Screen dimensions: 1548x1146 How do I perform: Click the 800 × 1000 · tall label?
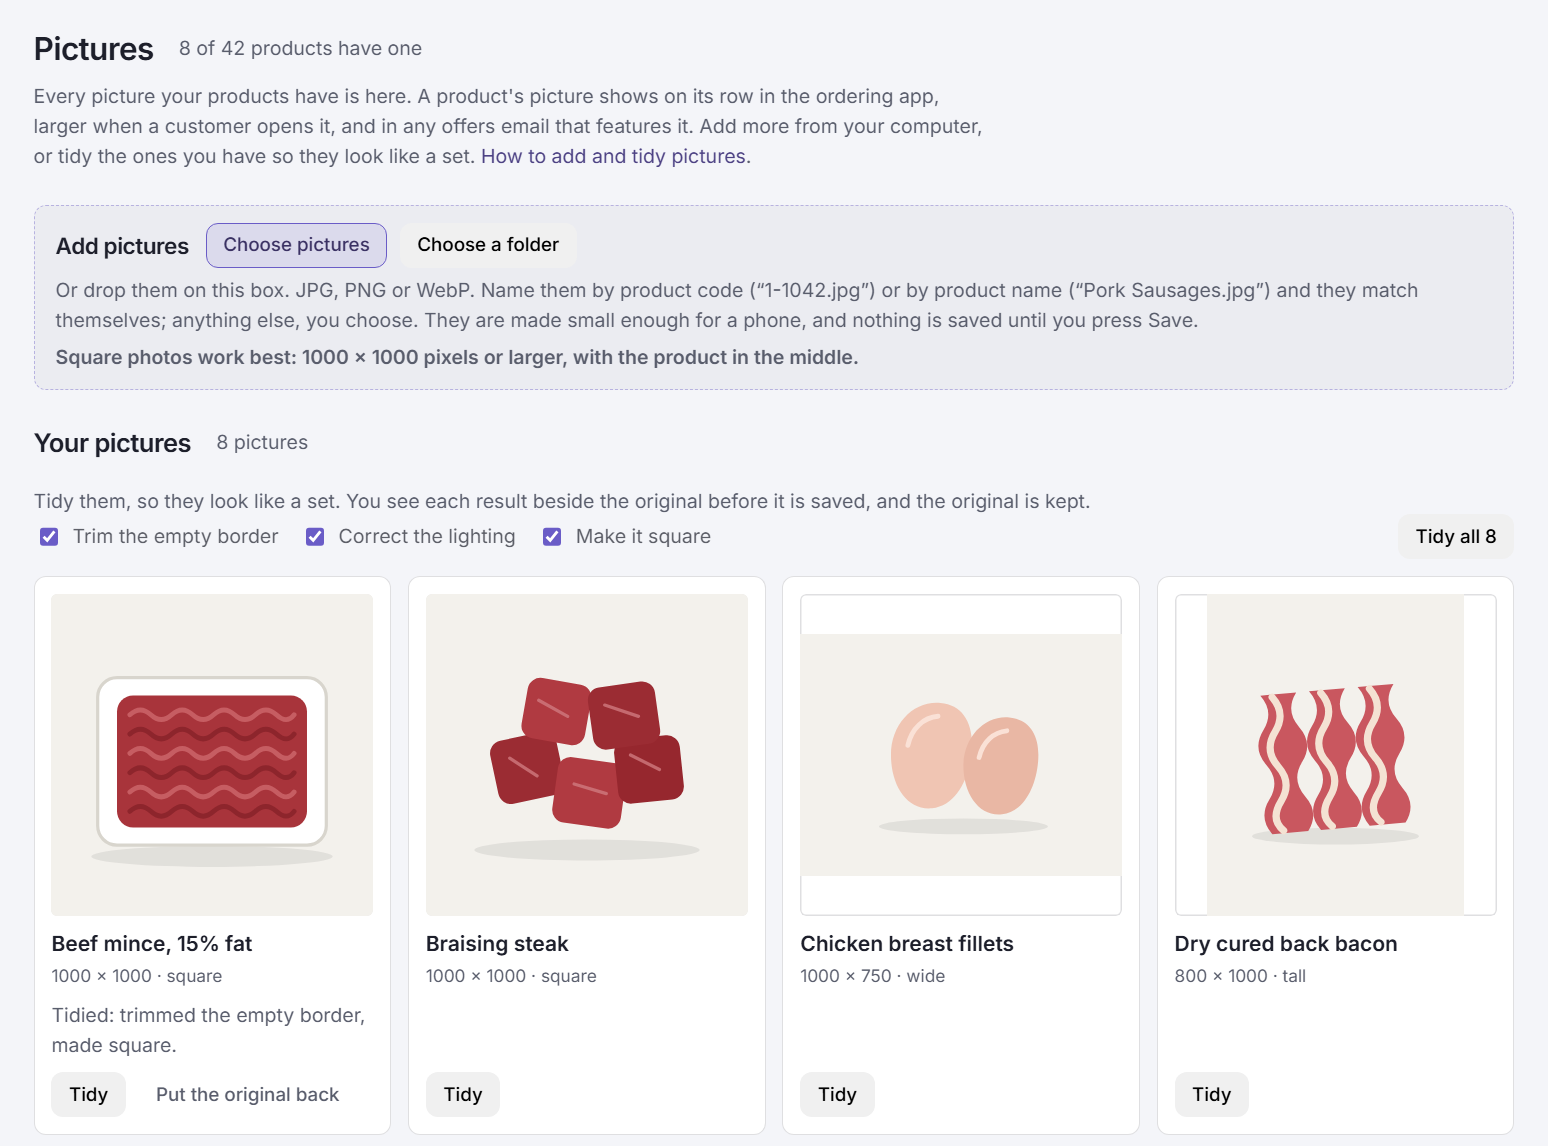(x=1240, y=976)
